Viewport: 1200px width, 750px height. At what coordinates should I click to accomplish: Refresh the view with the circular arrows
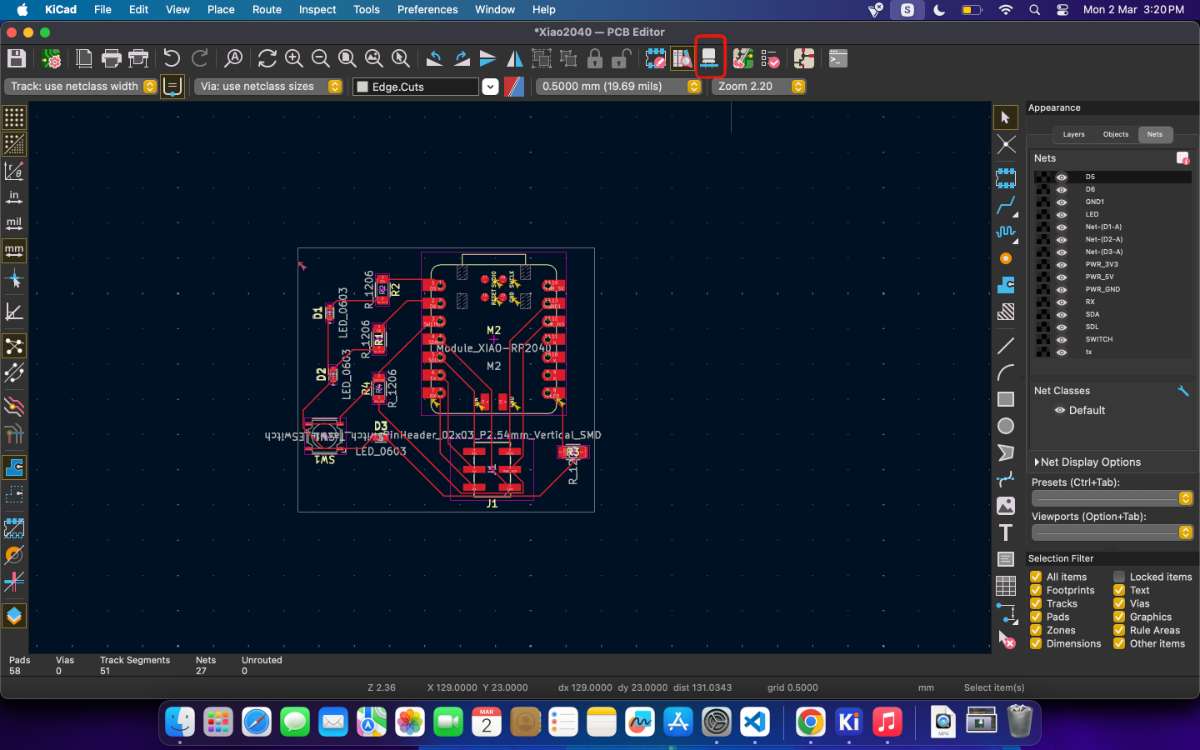(x=267, y=59)
